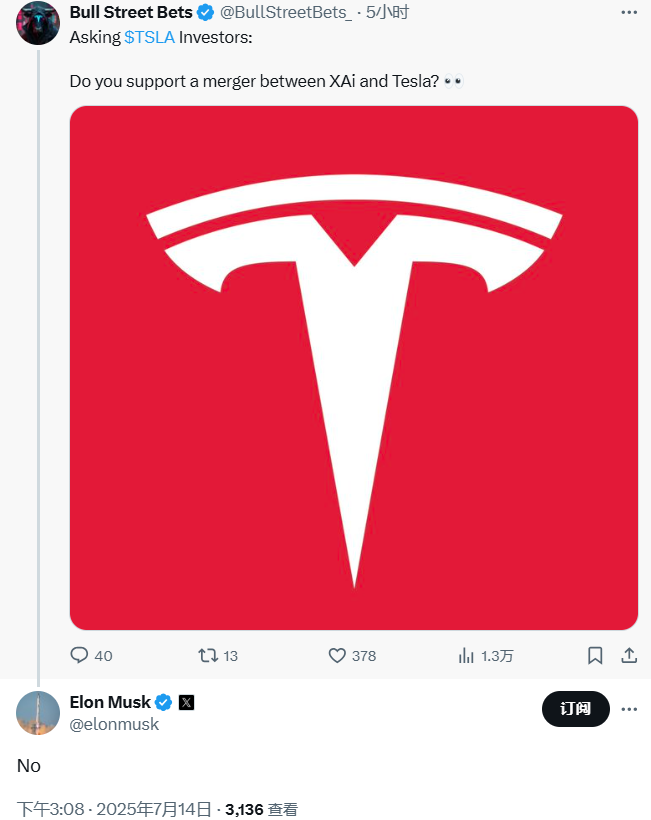Click the X affiliation badge beside Elon Musk
The image size is (651, 820).
pos(186,702)
